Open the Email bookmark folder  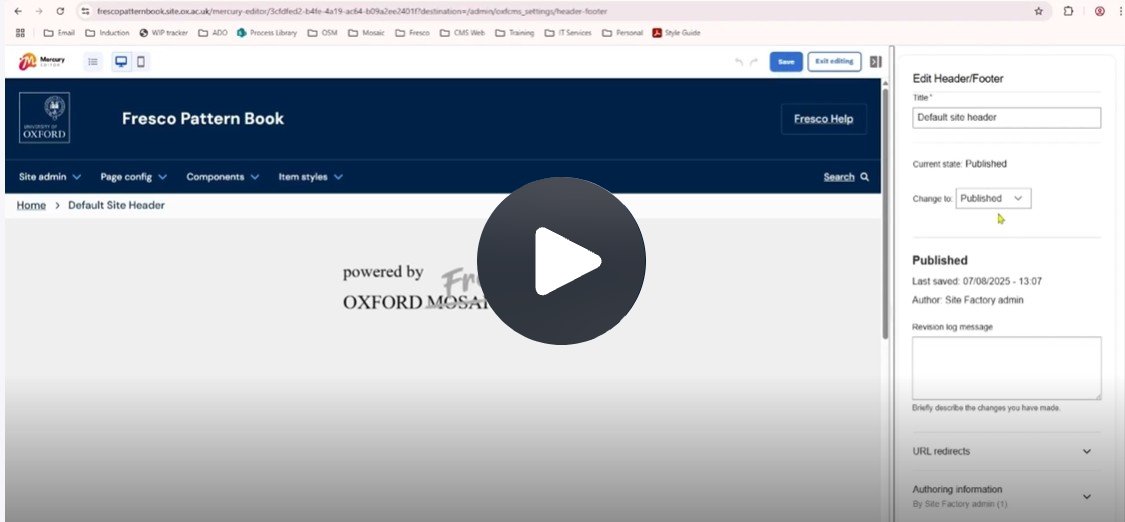tap(60, 33)
